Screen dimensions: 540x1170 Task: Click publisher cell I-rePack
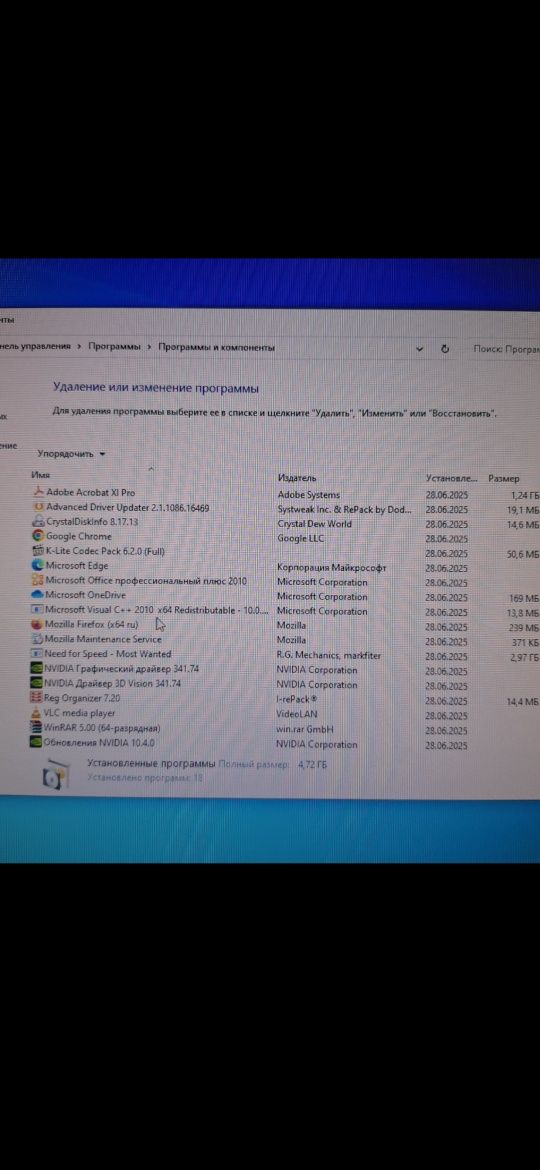click(x=296, y=700)
